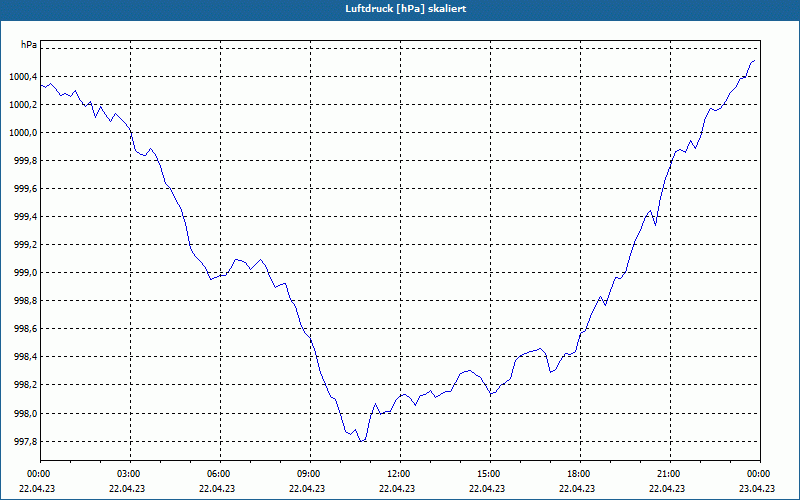Click the 09:00 time label
The height and width of the screenshot is (500, 800).
tap(310, 474)
